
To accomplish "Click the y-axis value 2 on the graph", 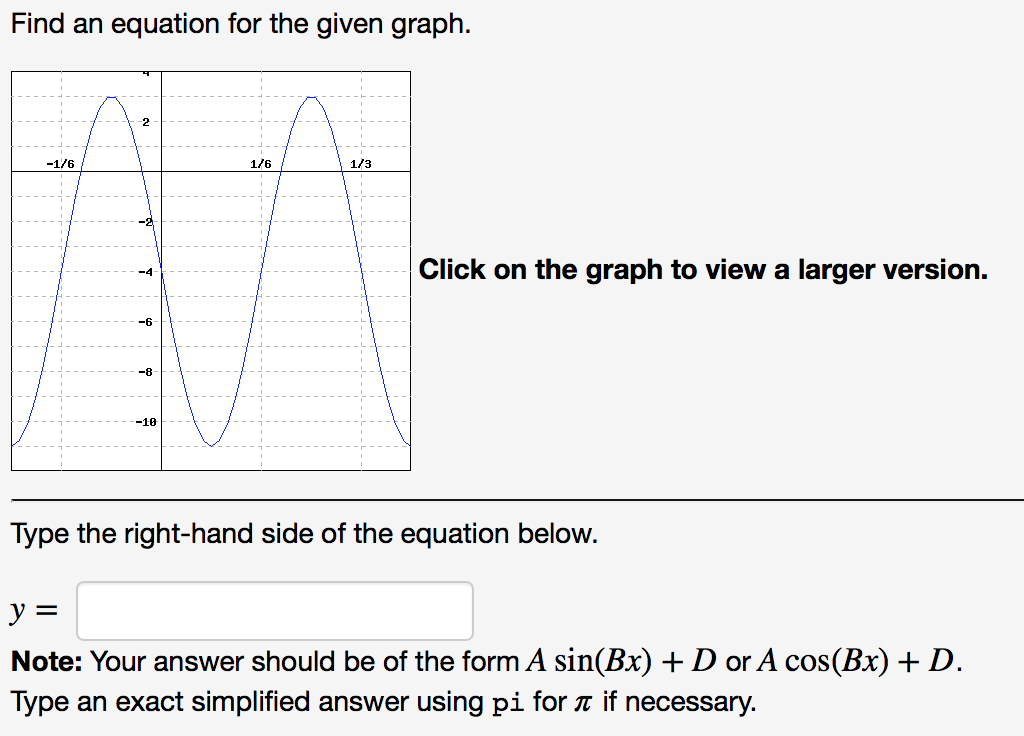I will click(148, 120).
